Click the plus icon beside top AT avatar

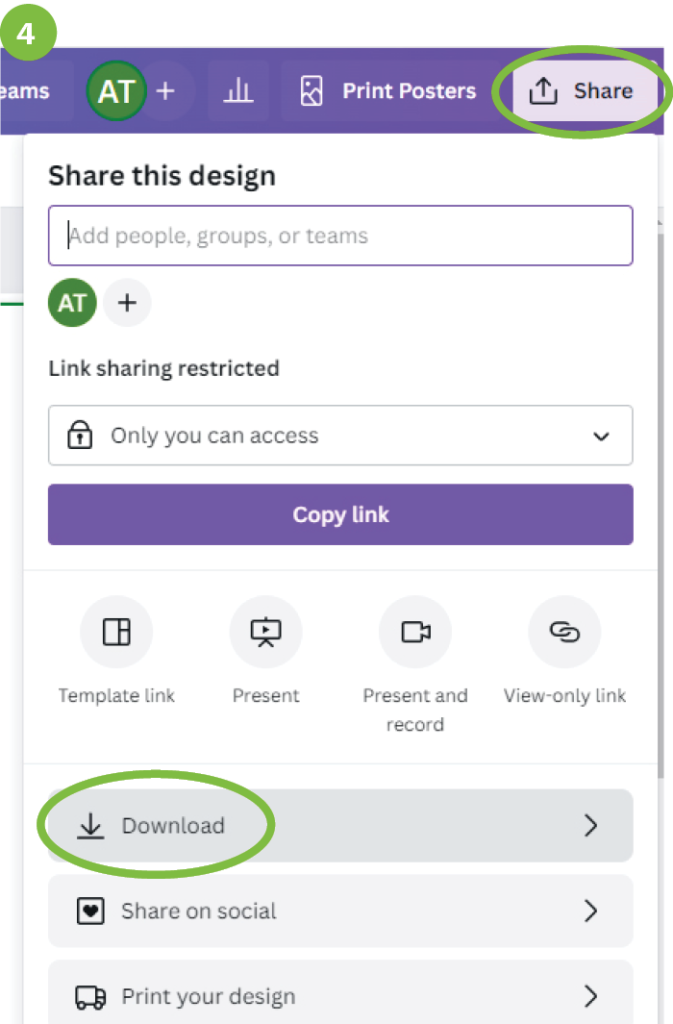pyautogui.click(x=166, y=91)
